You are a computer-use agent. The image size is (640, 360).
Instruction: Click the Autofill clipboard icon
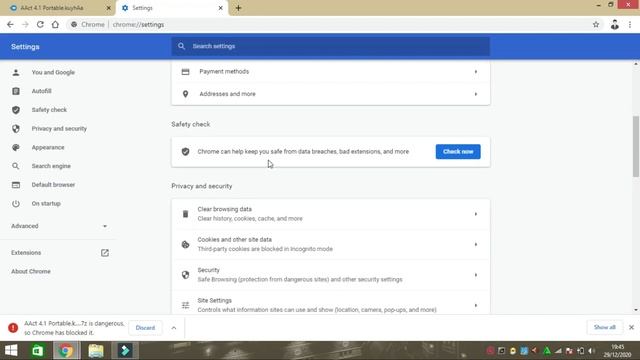16,91
